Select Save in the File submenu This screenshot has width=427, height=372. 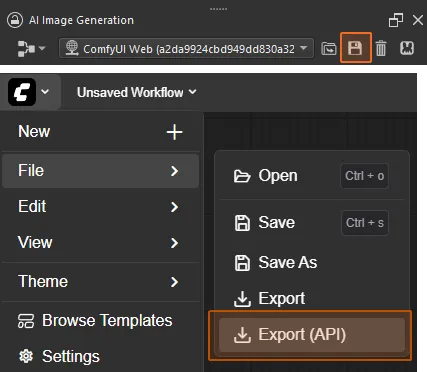pos(312,223)
